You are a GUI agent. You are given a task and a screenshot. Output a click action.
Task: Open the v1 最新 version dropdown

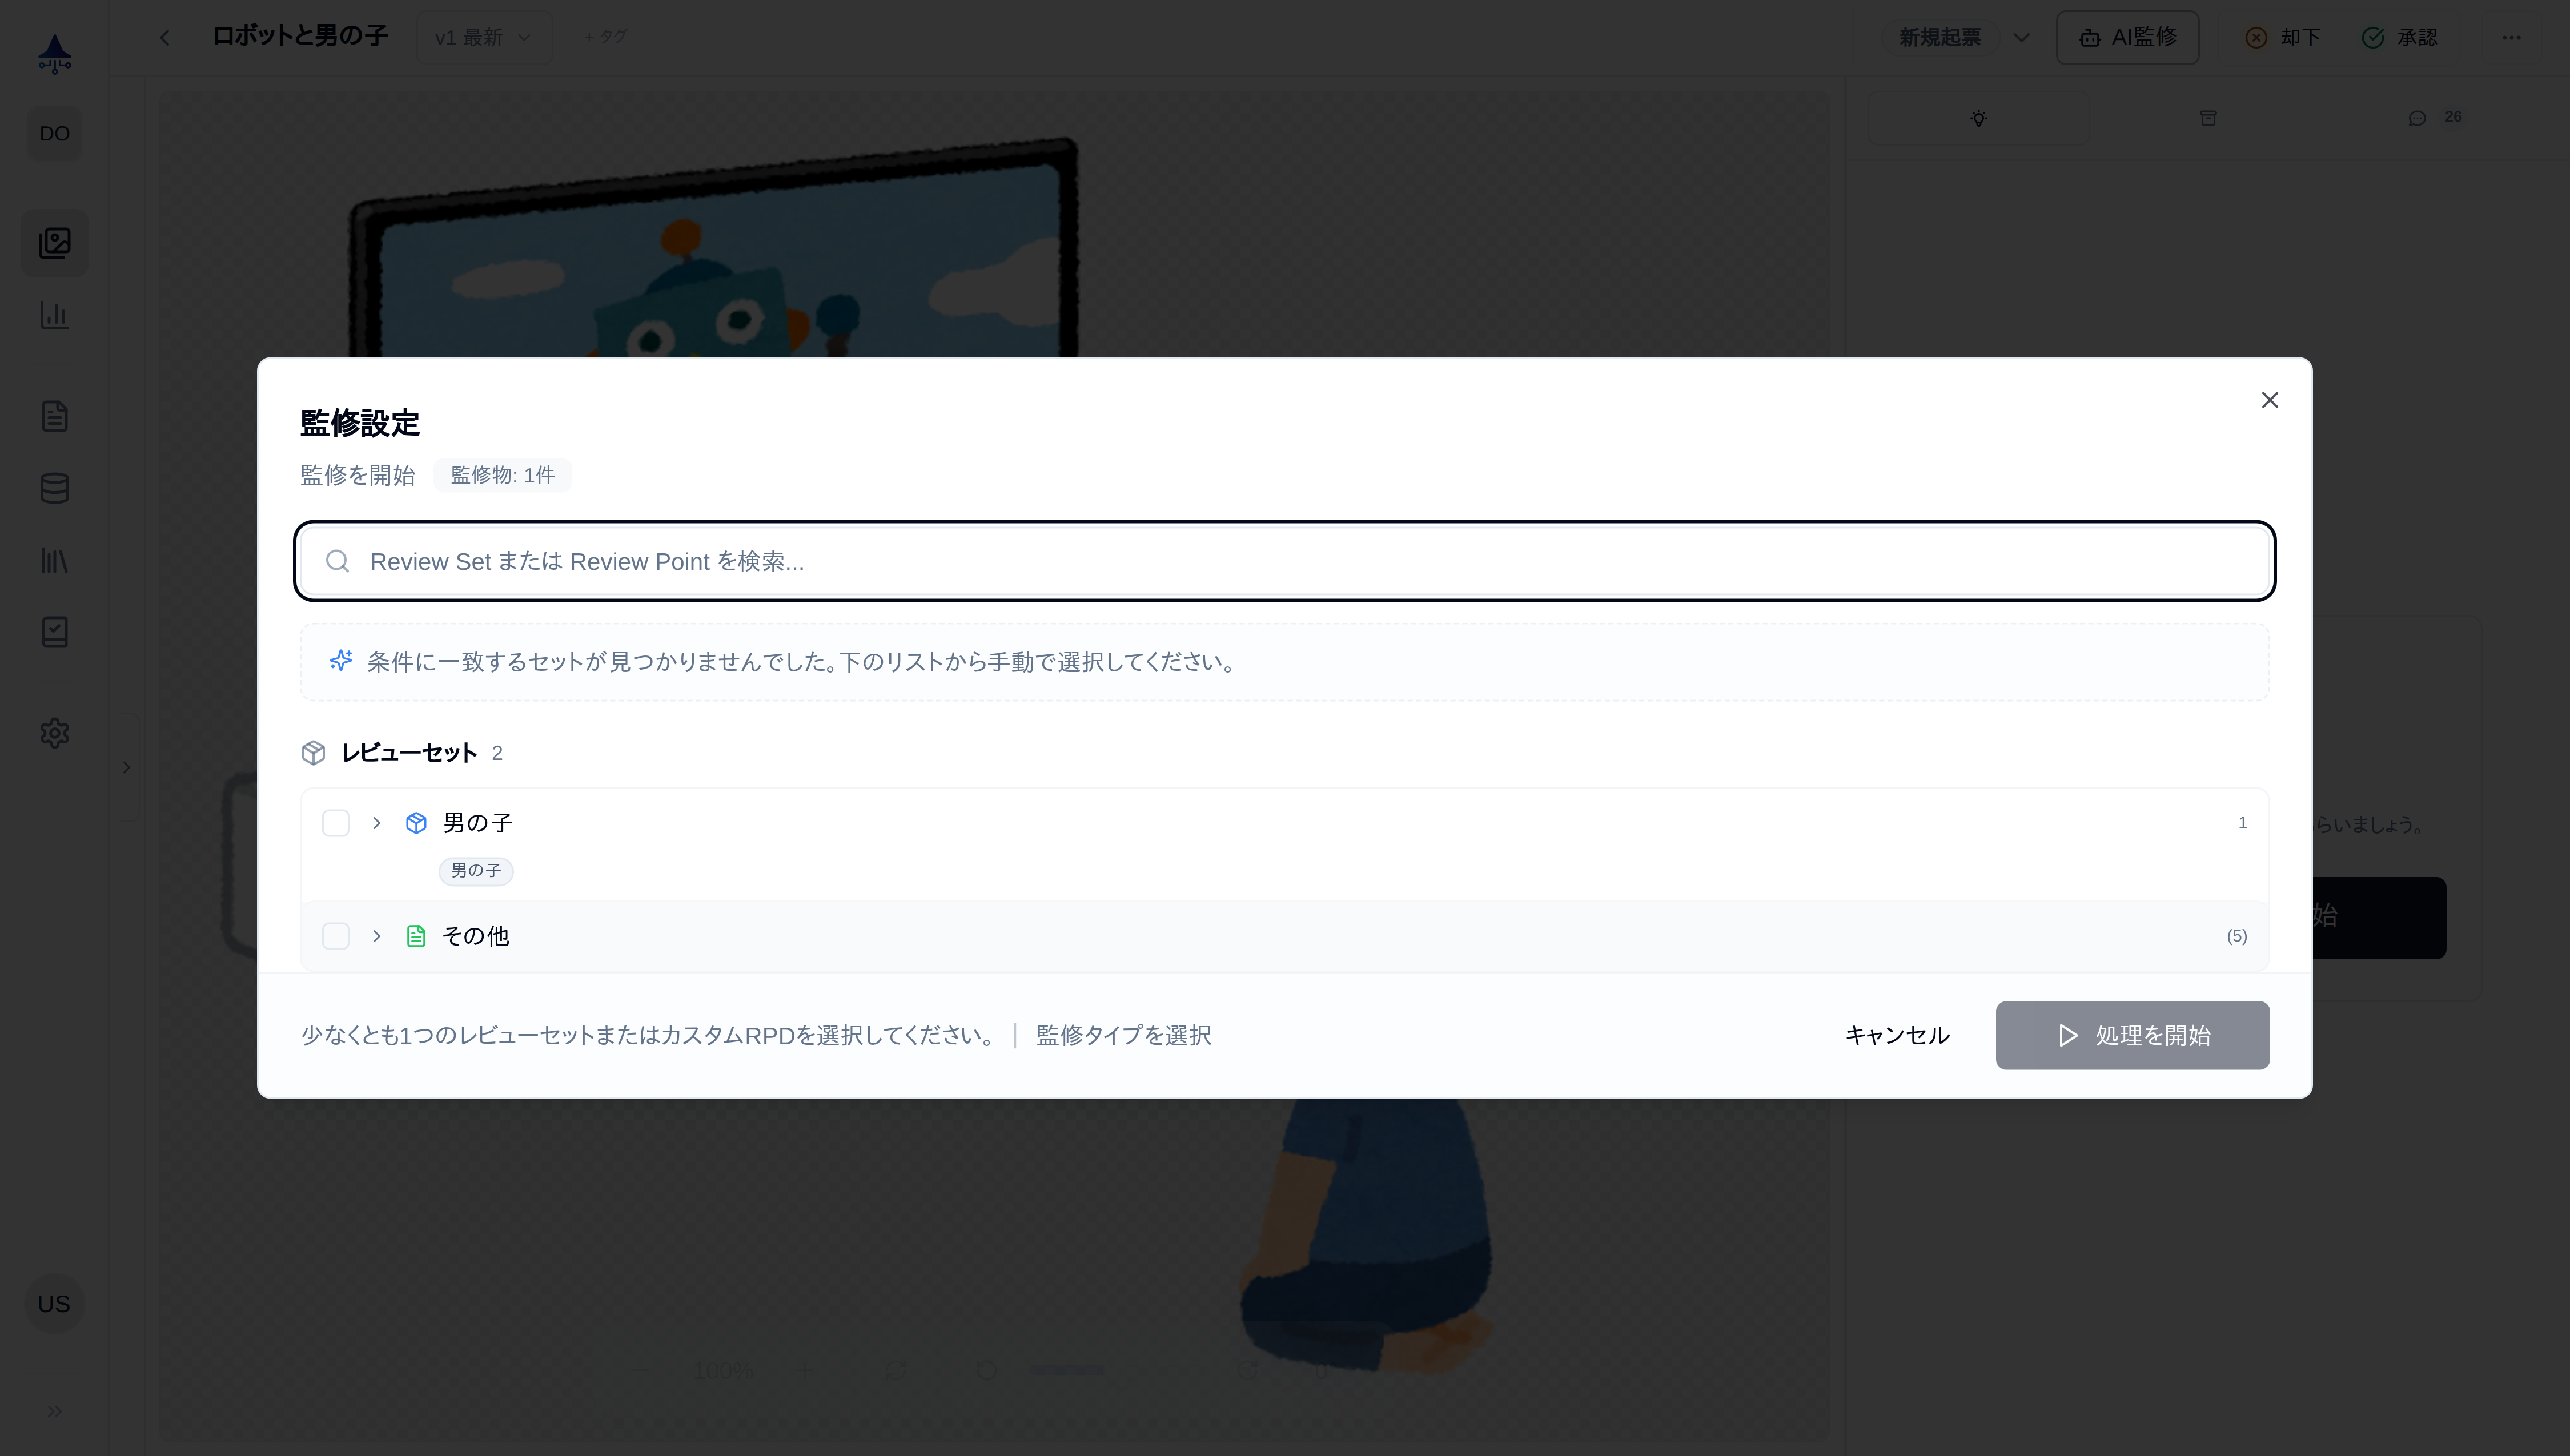click(x=483, y=37)
